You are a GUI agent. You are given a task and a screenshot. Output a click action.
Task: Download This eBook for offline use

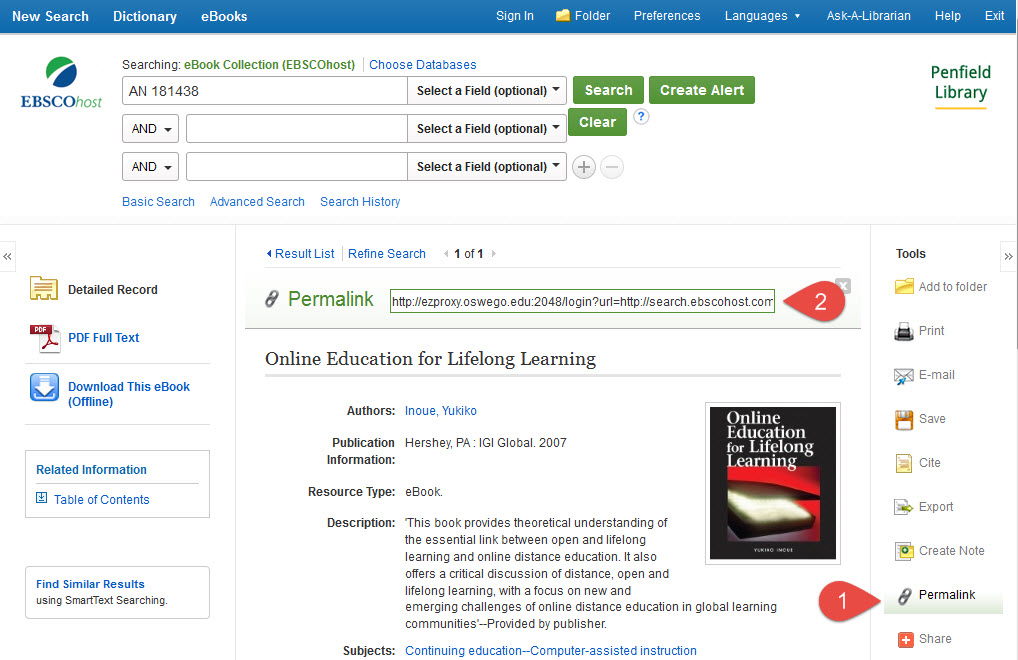pyautogui.click(x=128, y=393)
